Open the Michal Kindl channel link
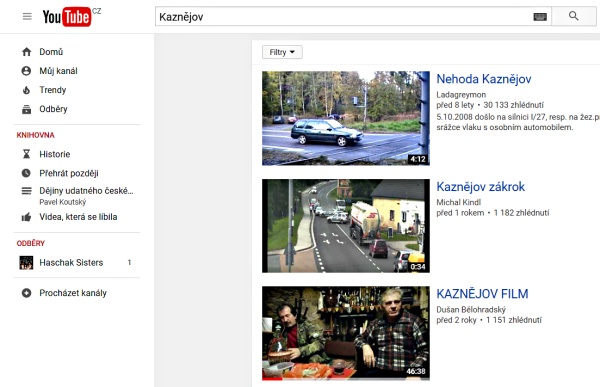This screenshot has height=387, width=600. tap(458, 202)
